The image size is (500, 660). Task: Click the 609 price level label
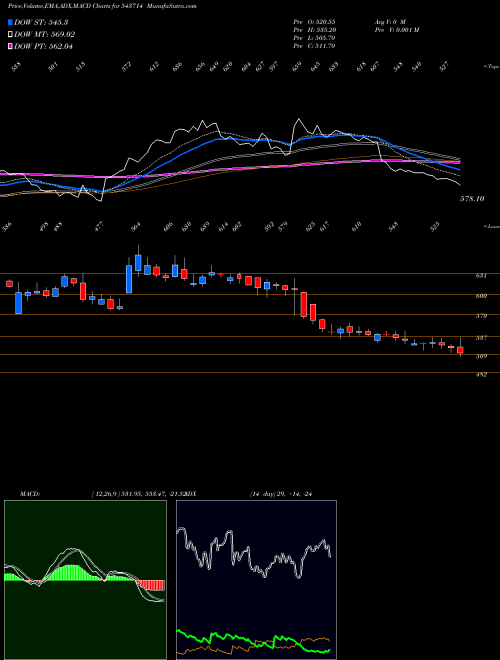click(481, 296)
